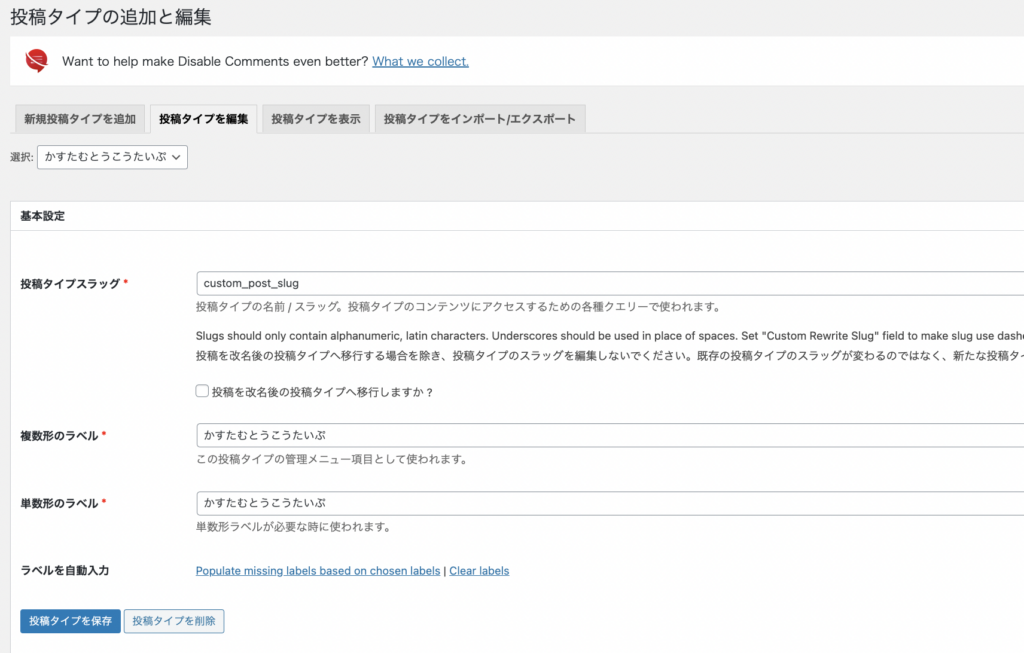Open the 投稿タイプをインポート/エクスポート tab
Viewport: 1024px width, 653px height.
point(479,119)
